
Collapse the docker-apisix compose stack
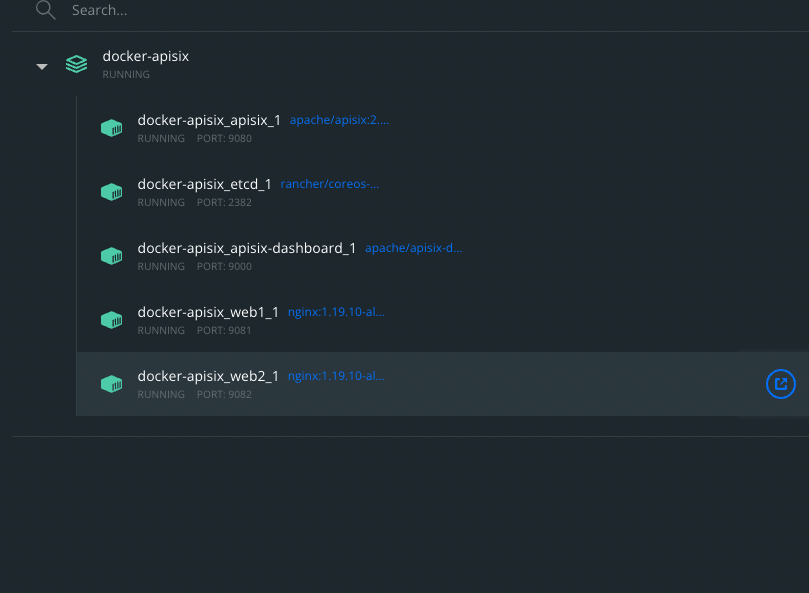[42, 67]
